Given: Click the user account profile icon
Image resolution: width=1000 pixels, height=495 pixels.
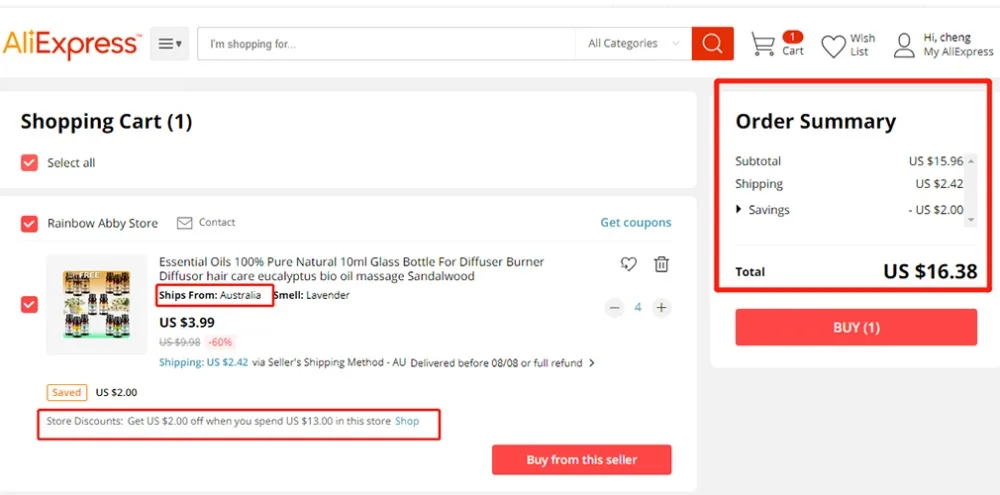Looking at the screenshot, I should 904,45.
